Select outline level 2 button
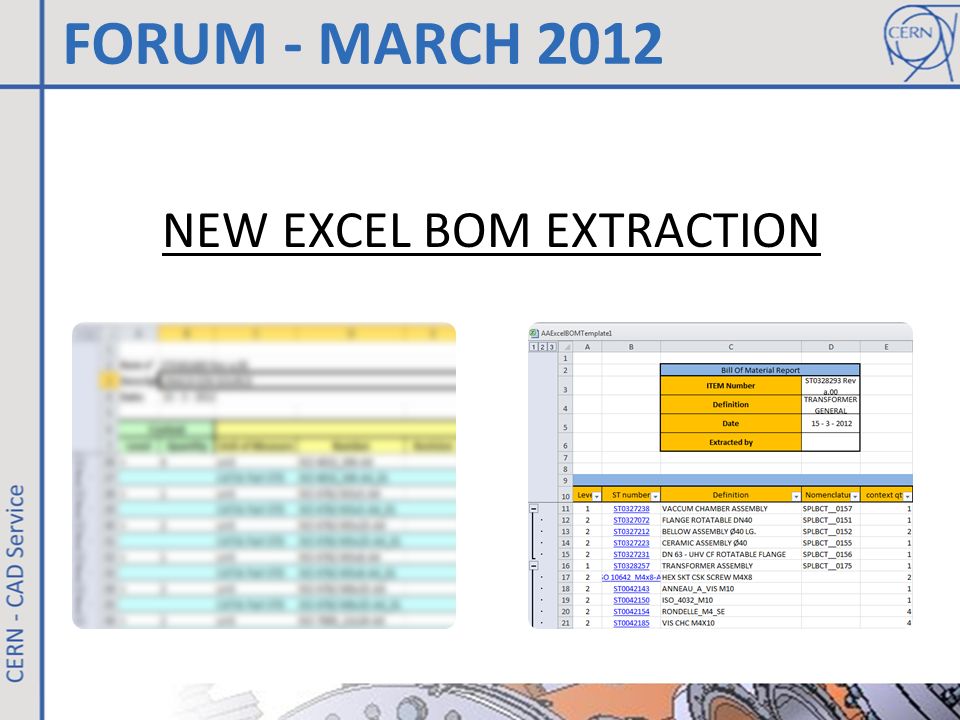This screenshot has height=720, width=960. 542,347
